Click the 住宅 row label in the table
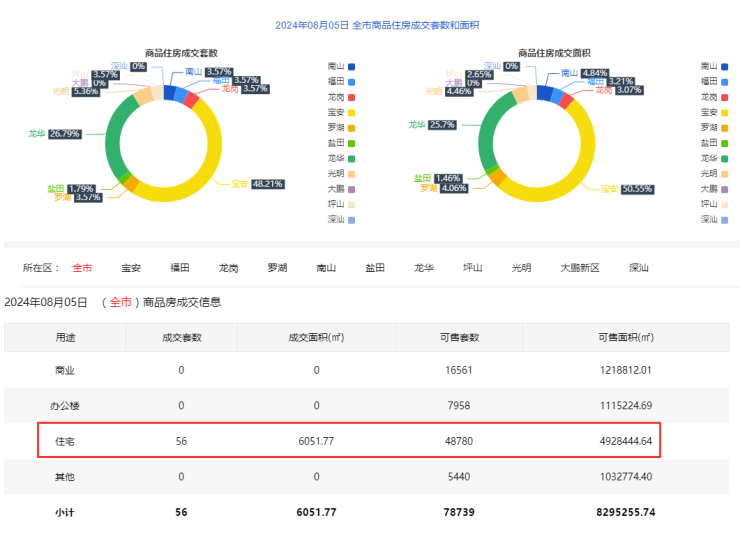The image size is (740, 534). tap(65, 440)
